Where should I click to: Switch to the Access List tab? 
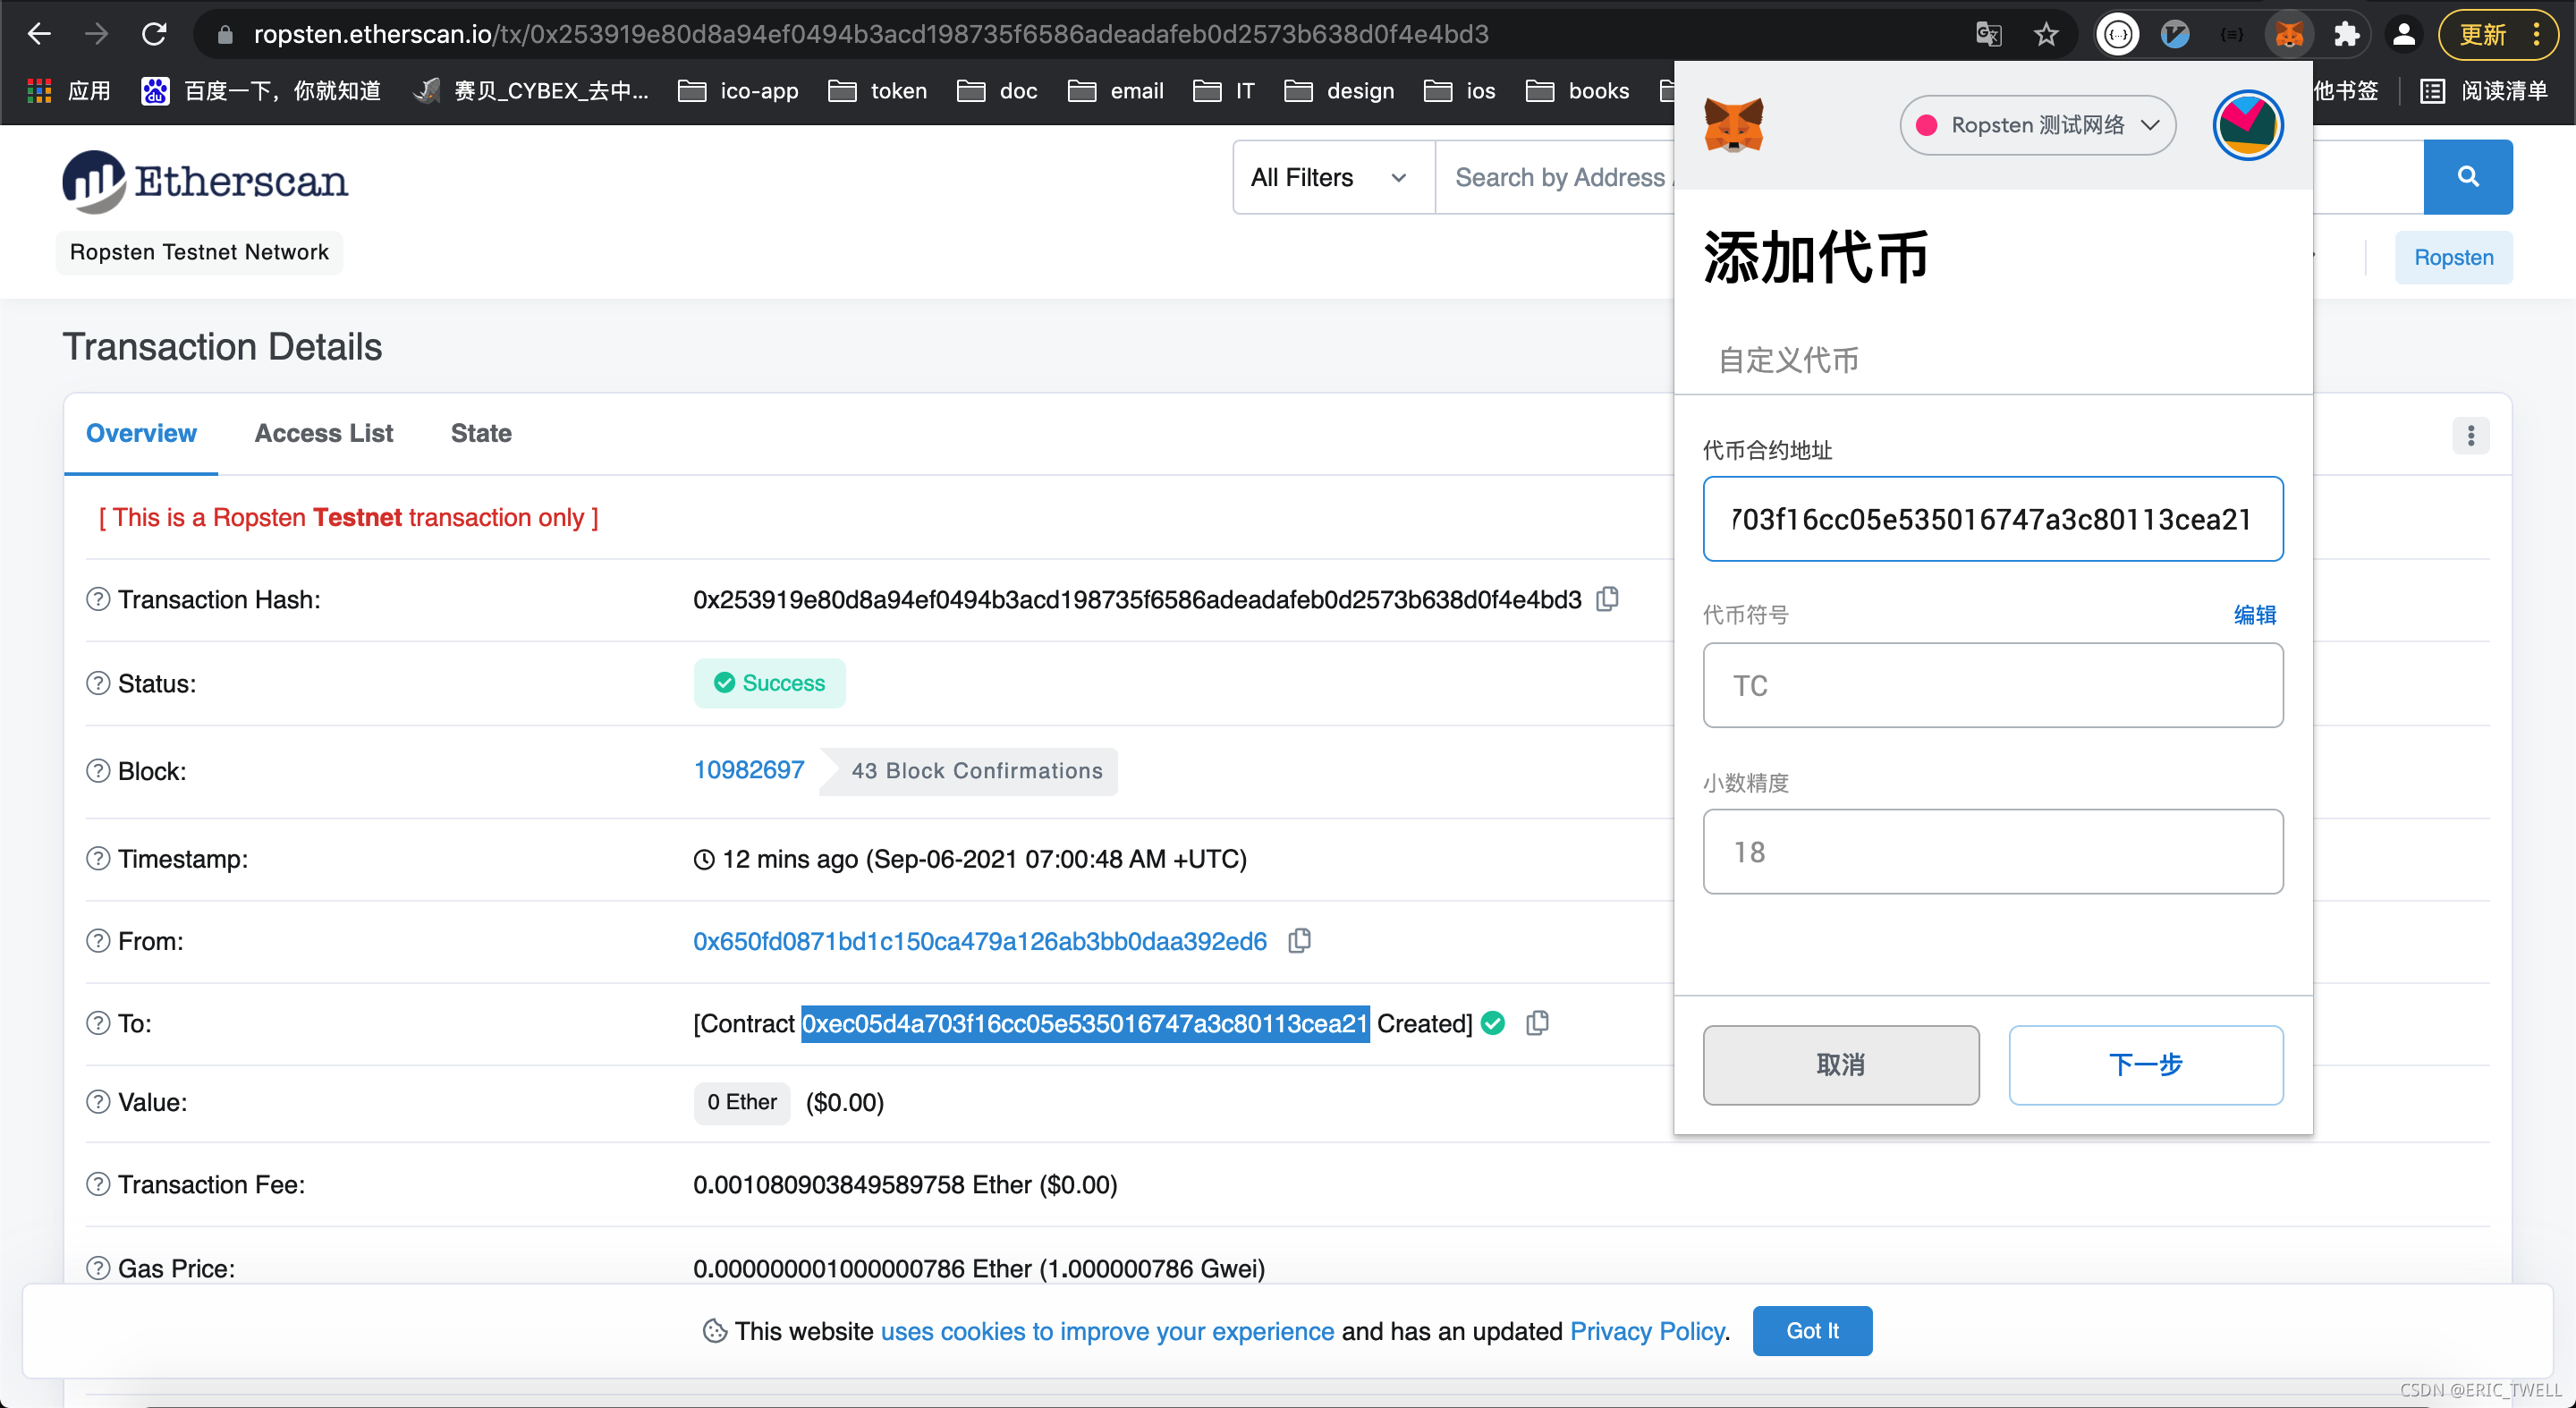point(324,433)
